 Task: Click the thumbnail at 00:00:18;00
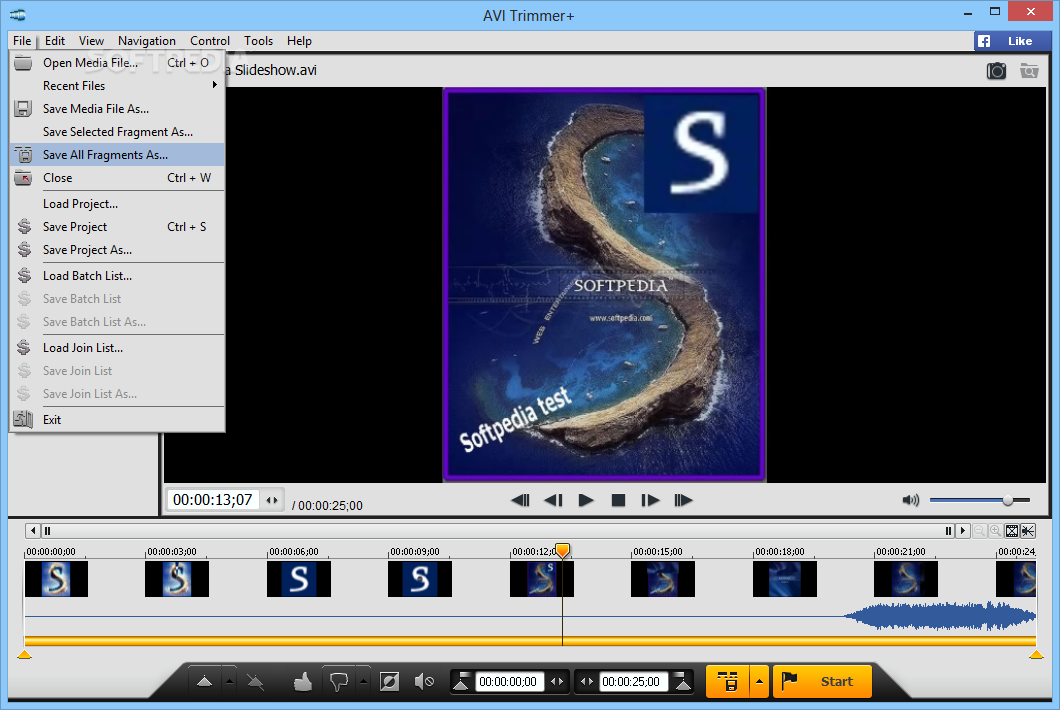point(785,579)
